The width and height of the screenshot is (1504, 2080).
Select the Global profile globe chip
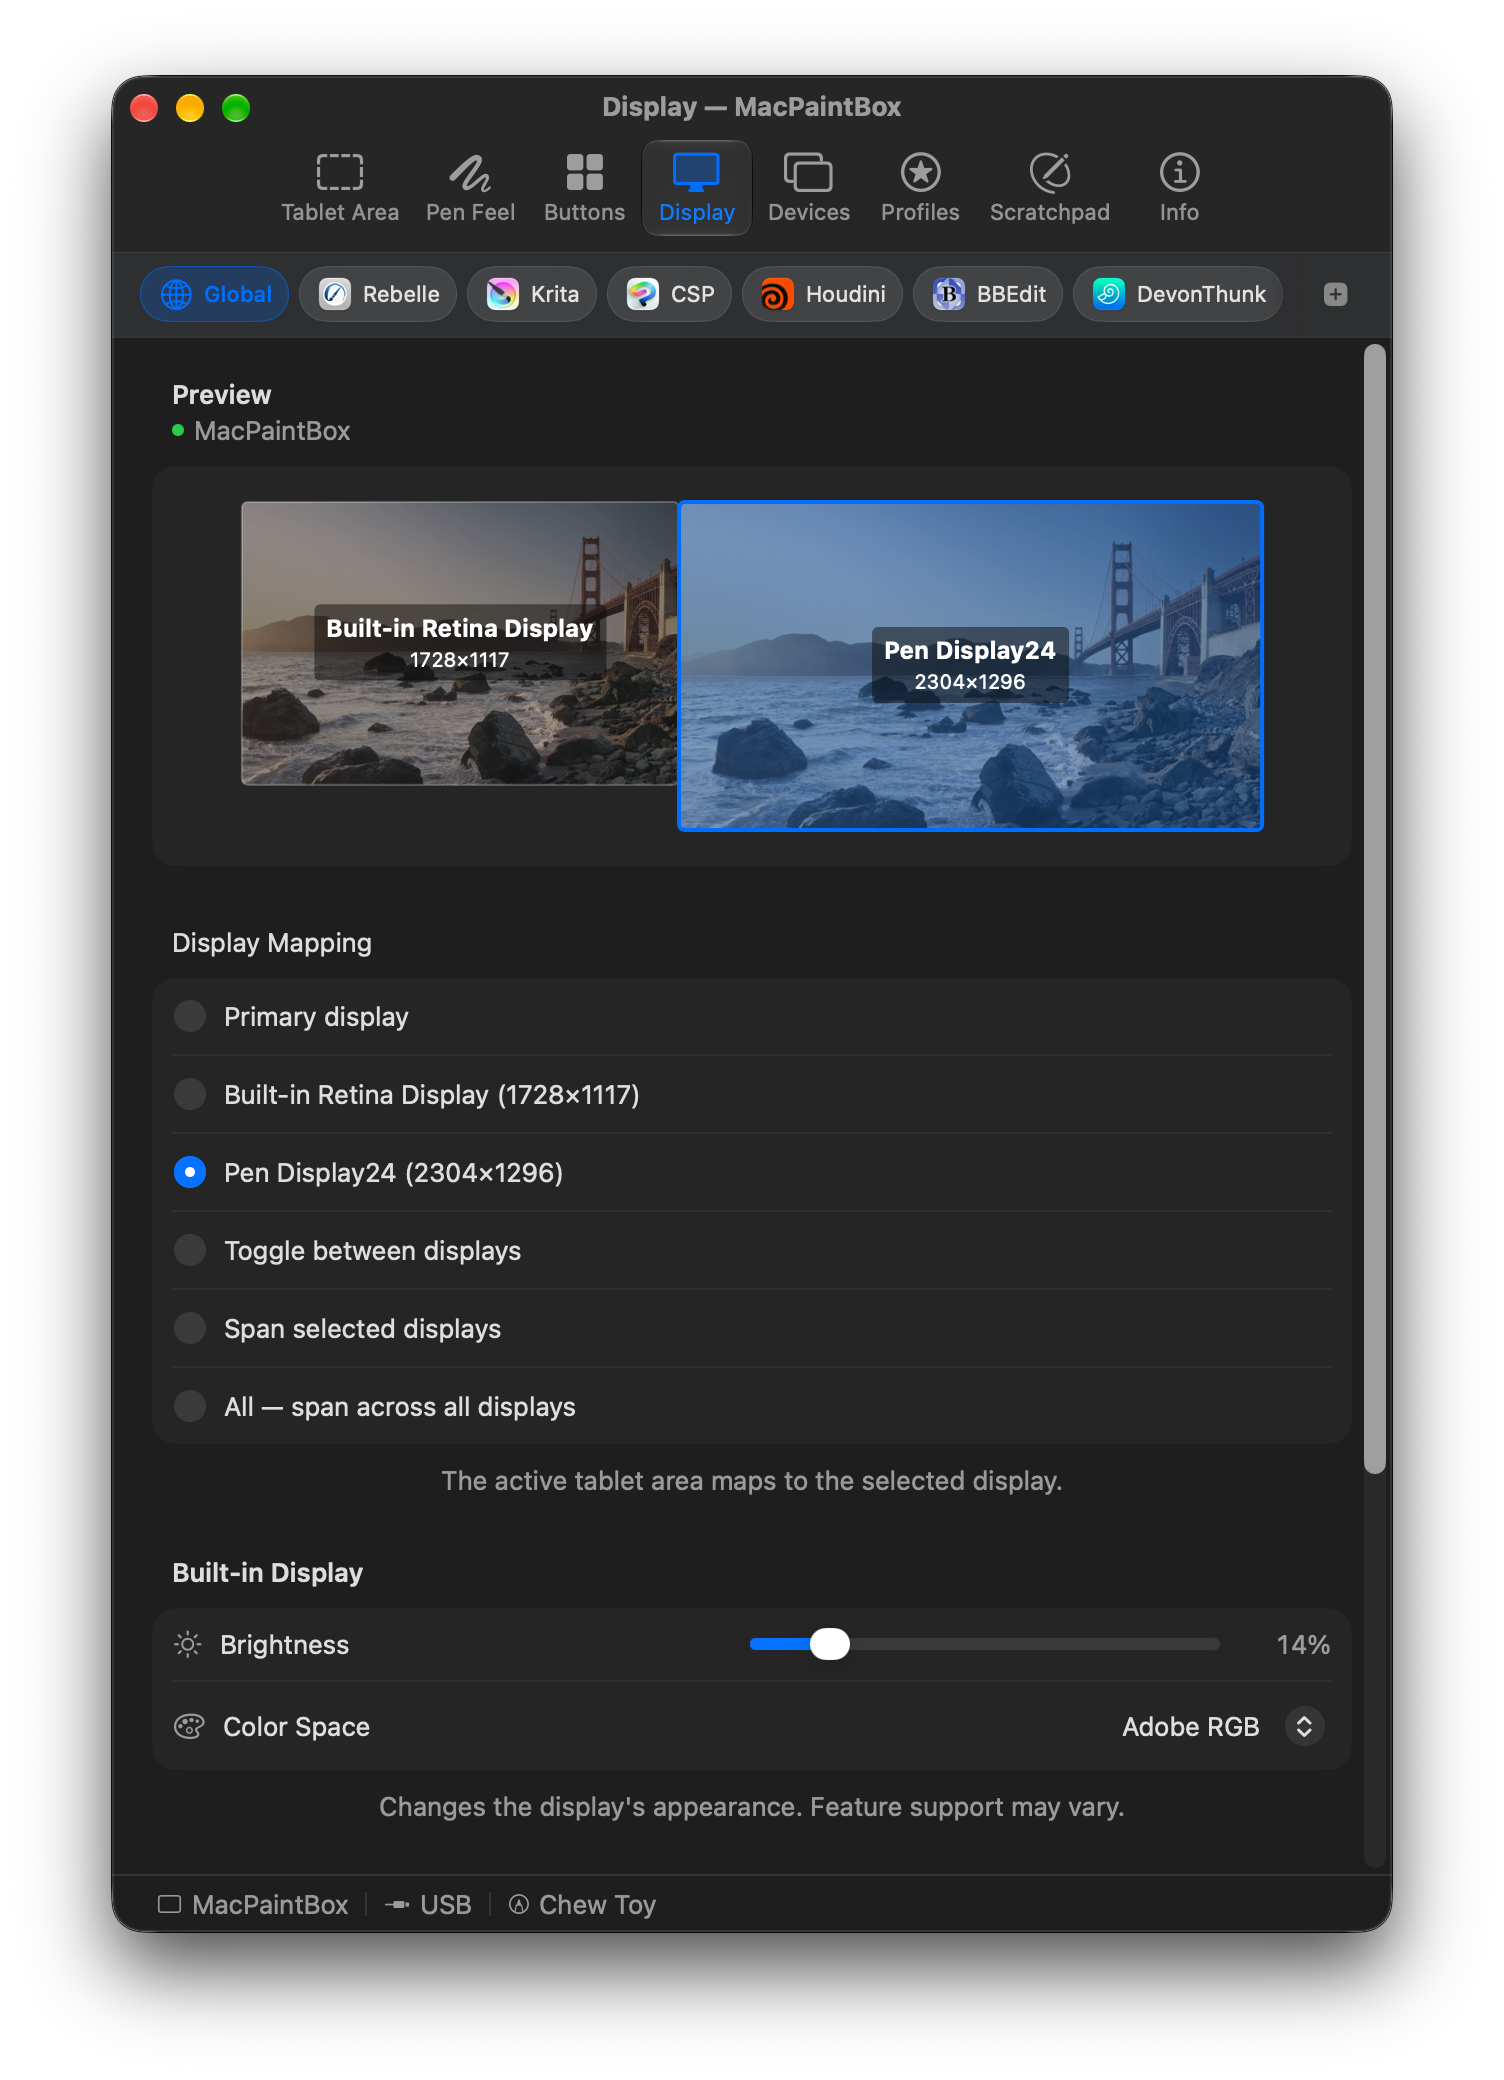215,294
